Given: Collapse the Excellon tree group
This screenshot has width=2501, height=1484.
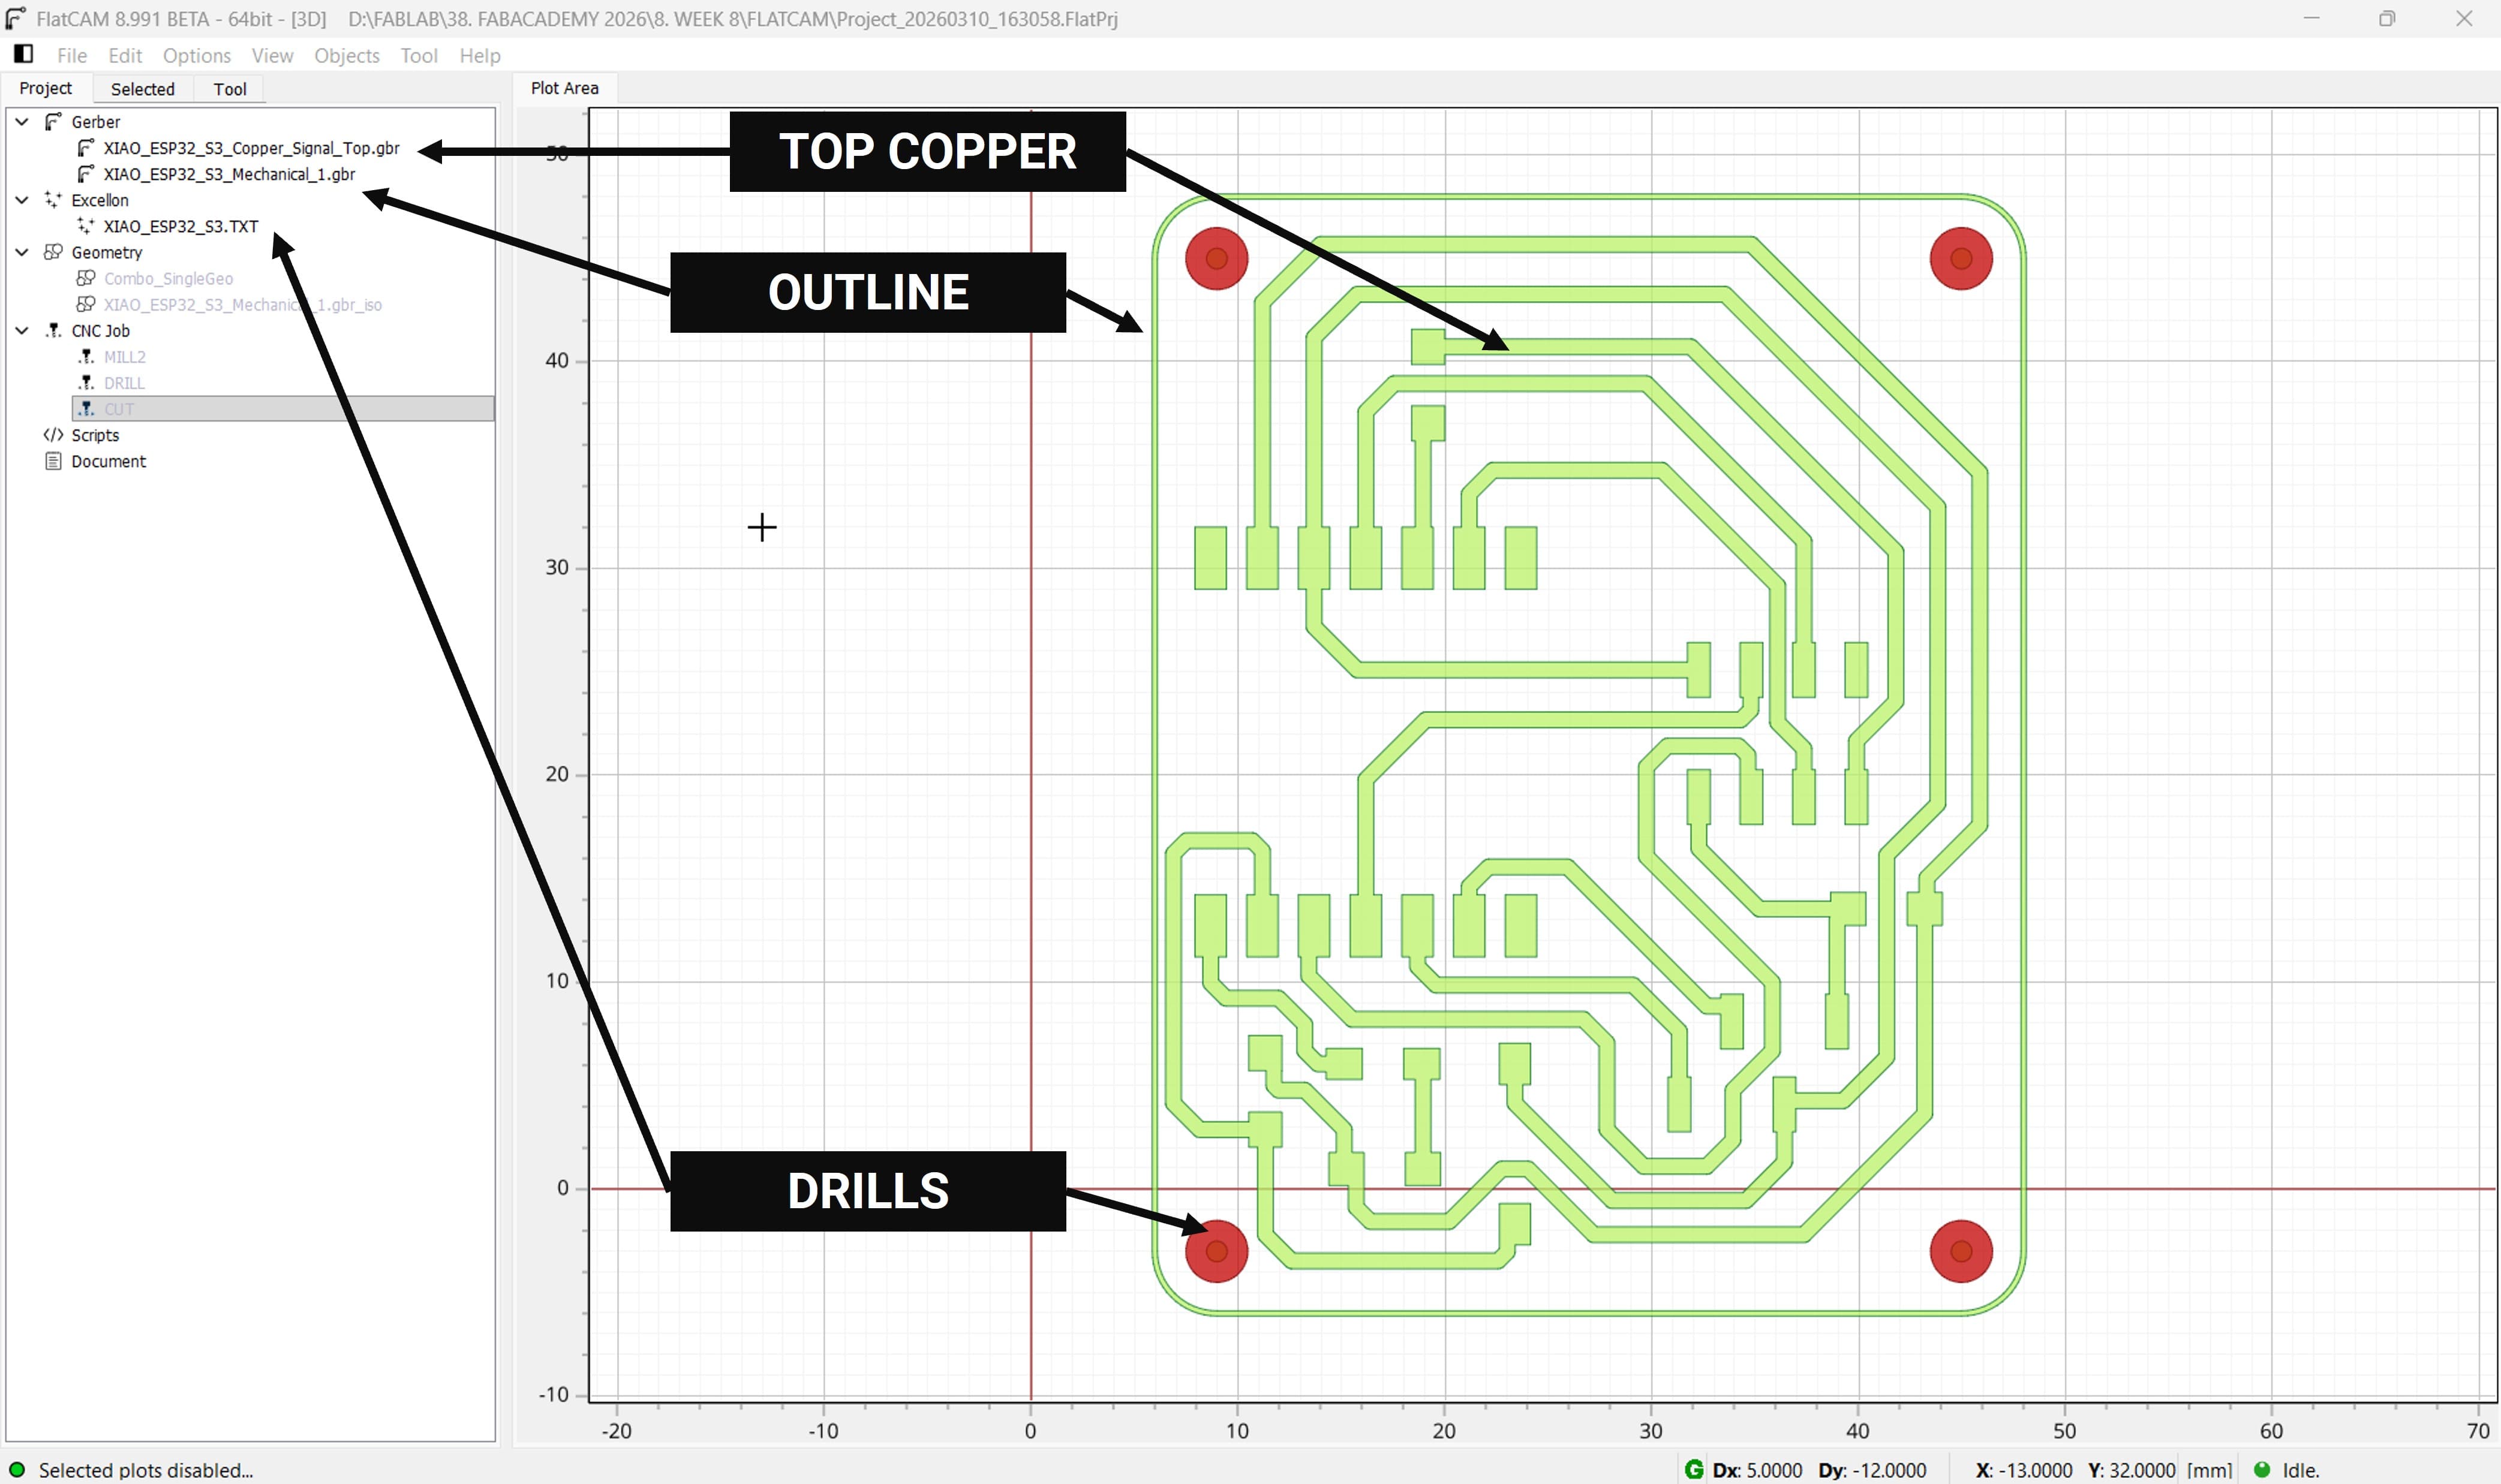Looking at the screenshot, I should [x=22, y=200].
